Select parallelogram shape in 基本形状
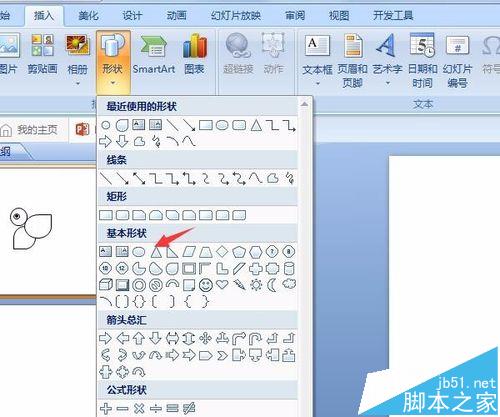This screenshot has height=417, width=500. tap(189, 252)
